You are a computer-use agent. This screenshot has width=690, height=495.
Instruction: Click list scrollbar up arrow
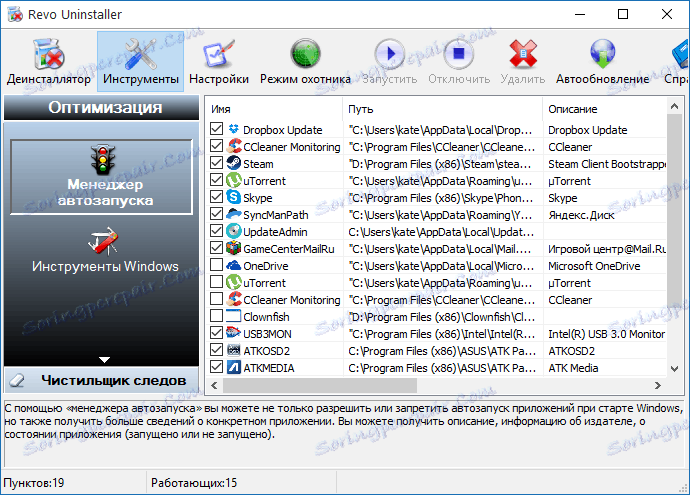(x=674, y=106)
